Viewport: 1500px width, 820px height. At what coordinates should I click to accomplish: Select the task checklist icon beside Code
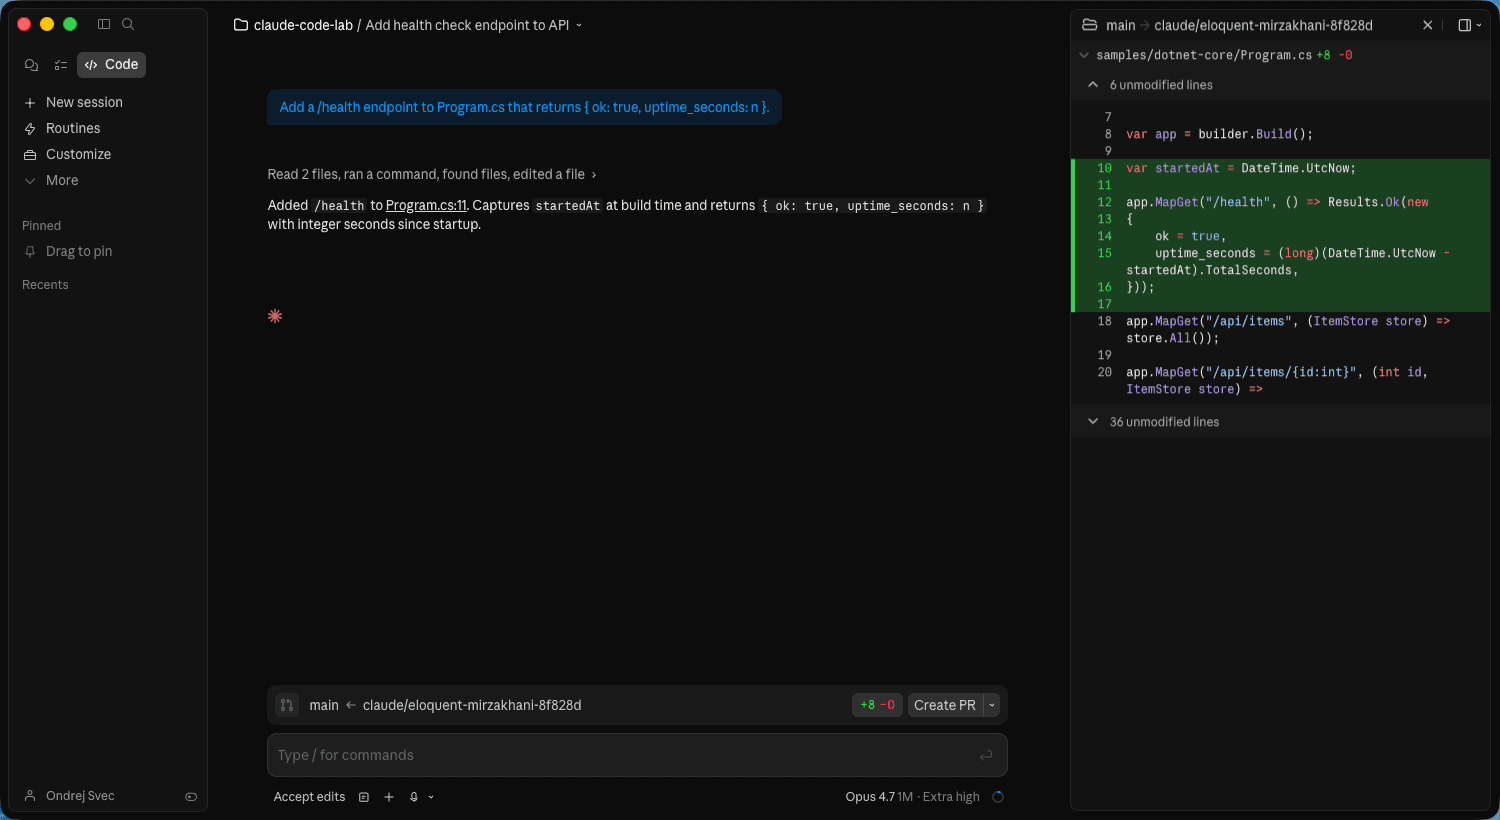(60, 64)
